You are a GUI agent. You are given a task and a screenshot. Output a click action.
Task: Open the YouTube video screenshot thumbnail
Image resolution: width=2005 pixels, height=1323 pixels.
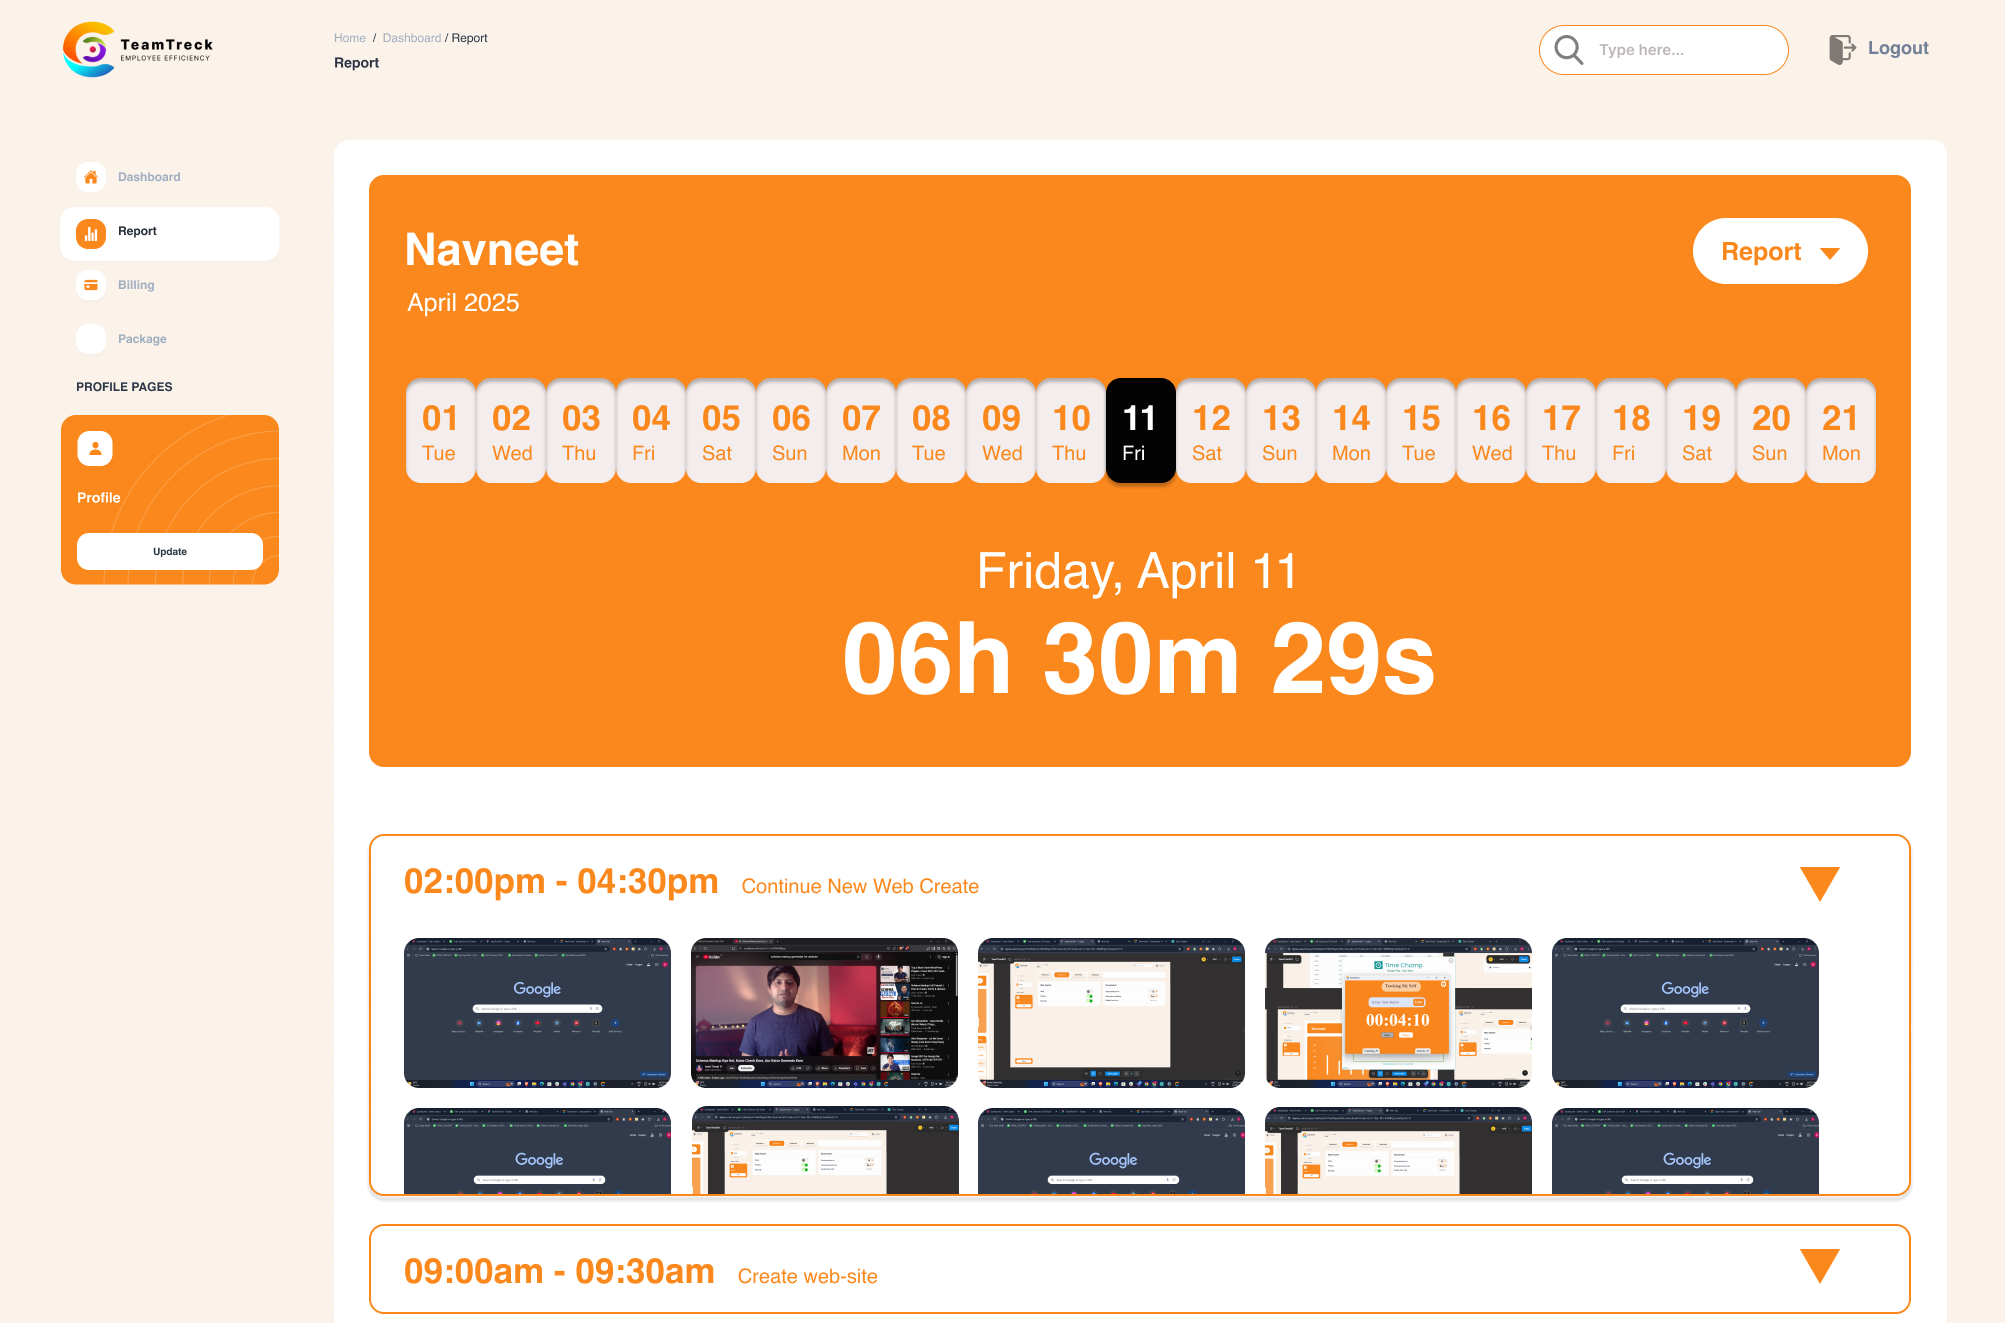coord(825,1013)
